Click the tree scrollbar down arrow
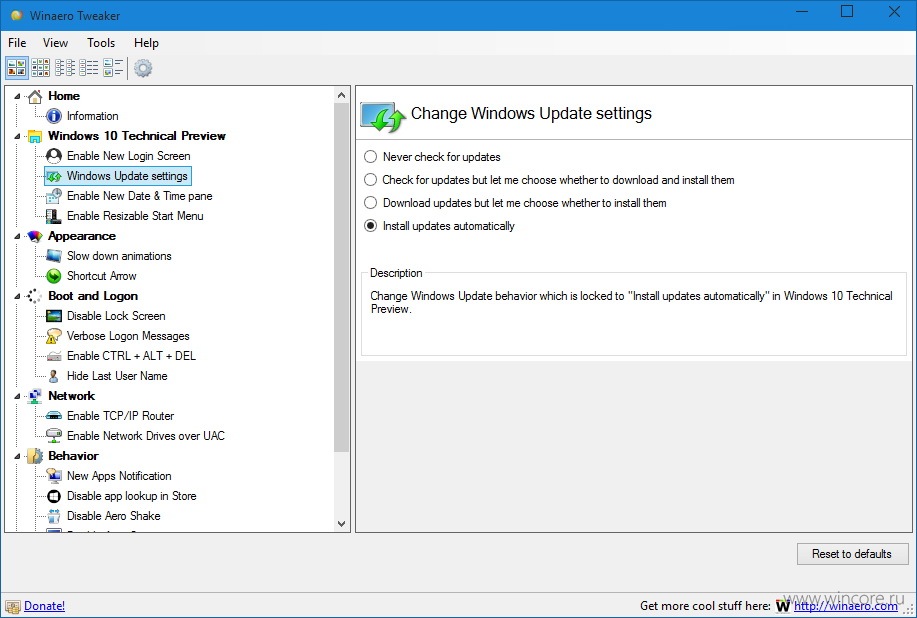The image size is (917, 618). [342, 524]
